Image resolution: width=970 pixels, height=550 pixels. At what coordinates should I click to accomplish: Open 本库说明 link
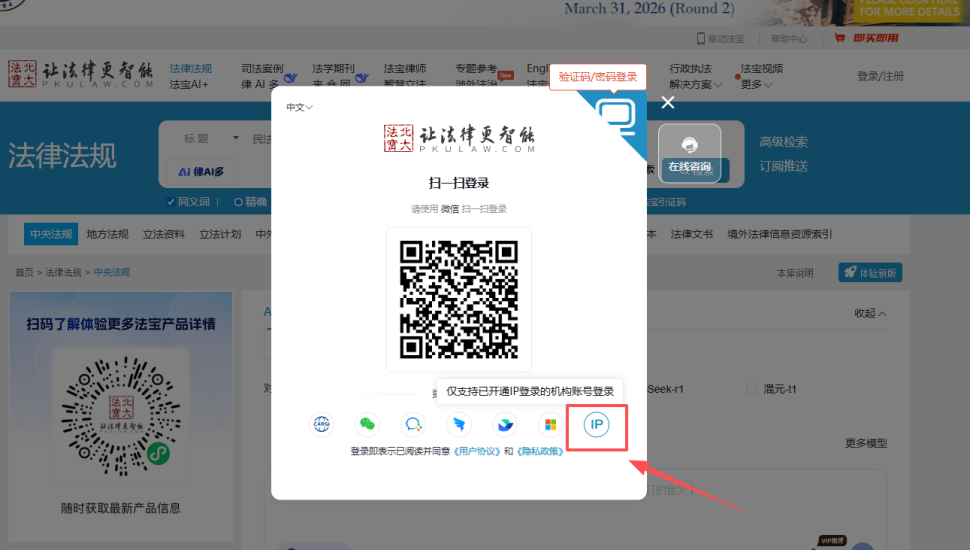(x=795, y=273)
